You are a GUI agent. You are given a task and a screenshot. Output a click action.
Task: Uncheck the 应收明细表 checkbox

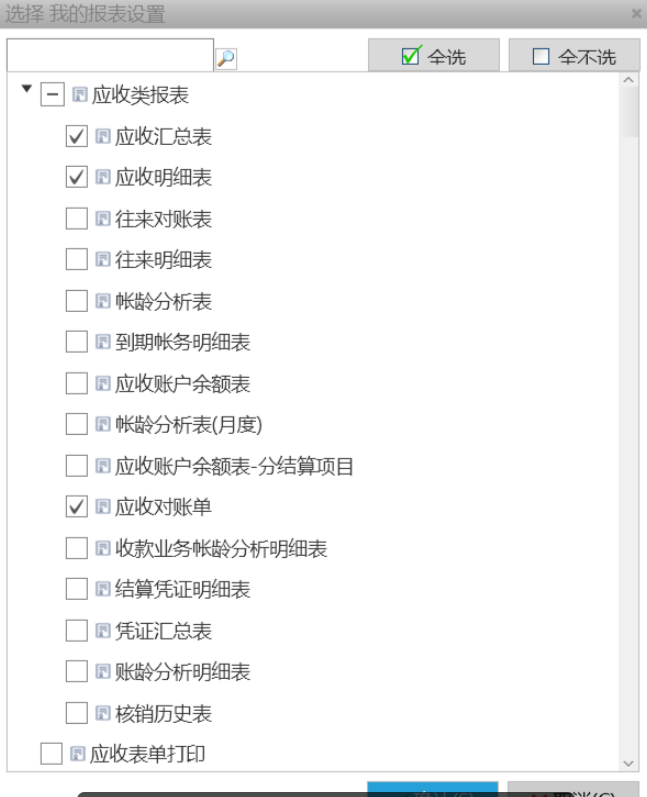coord(76,177)
